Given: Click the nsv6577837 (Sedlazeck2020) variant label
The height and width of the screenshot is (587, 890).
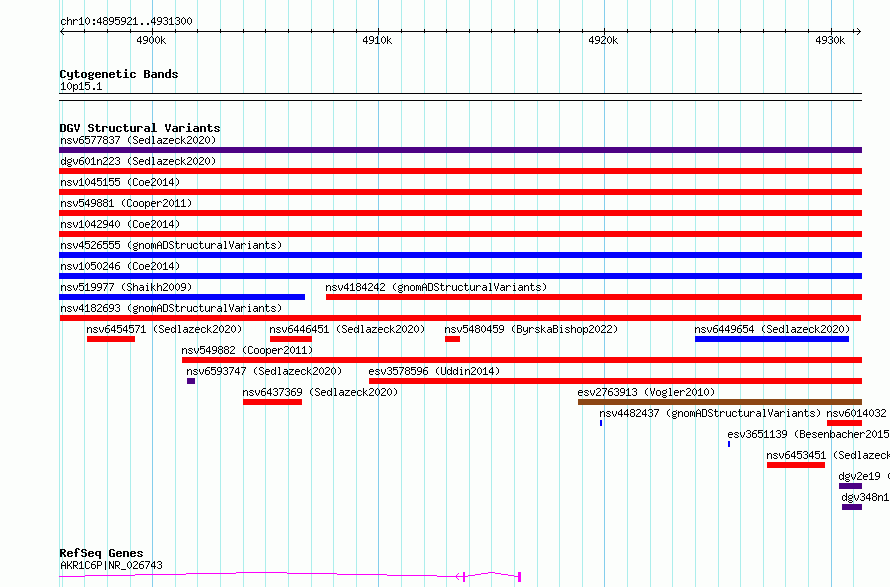Looking at the screenshot, I should [x=138, y=140].
